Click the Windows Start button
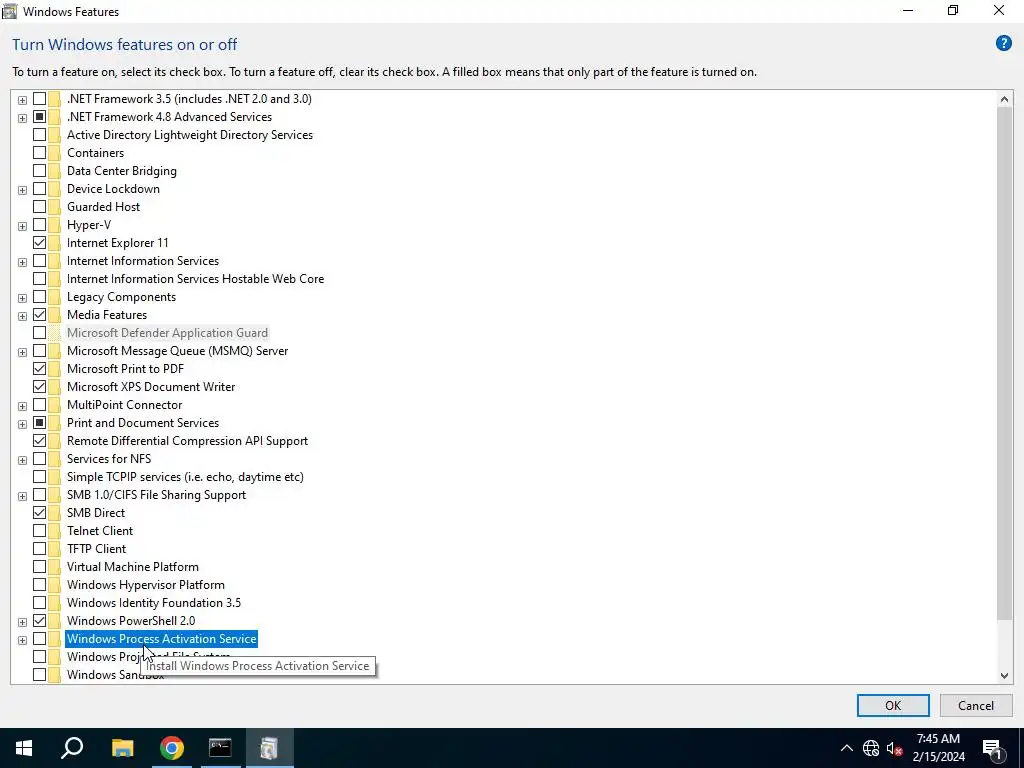Viewport: 1024px width, 768px height. click(x=24, y=748)
